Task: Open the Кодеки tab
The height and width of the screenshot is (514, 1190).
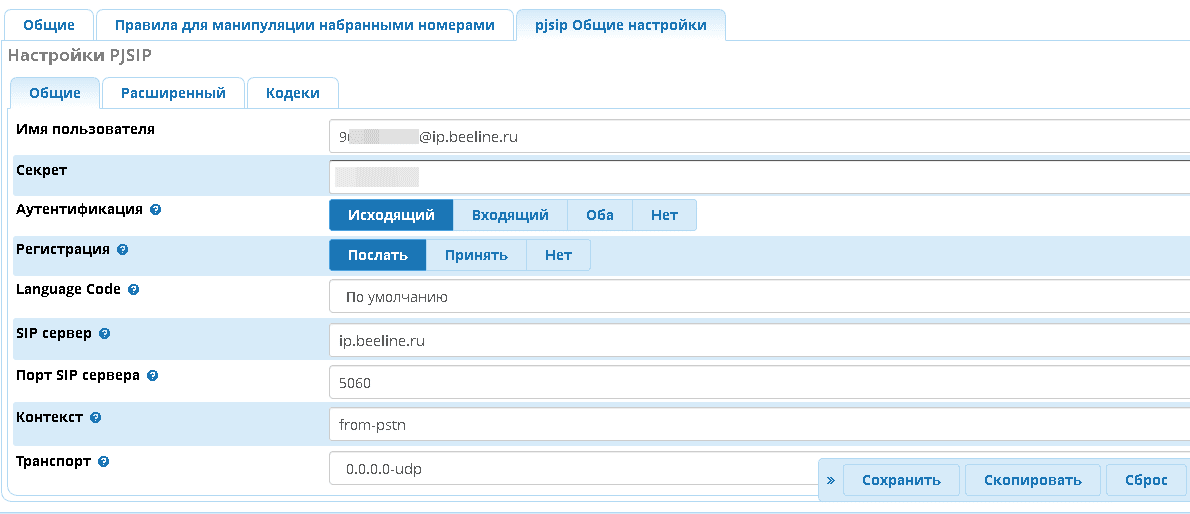Action: pyautogui.click(x=293, y=93)
